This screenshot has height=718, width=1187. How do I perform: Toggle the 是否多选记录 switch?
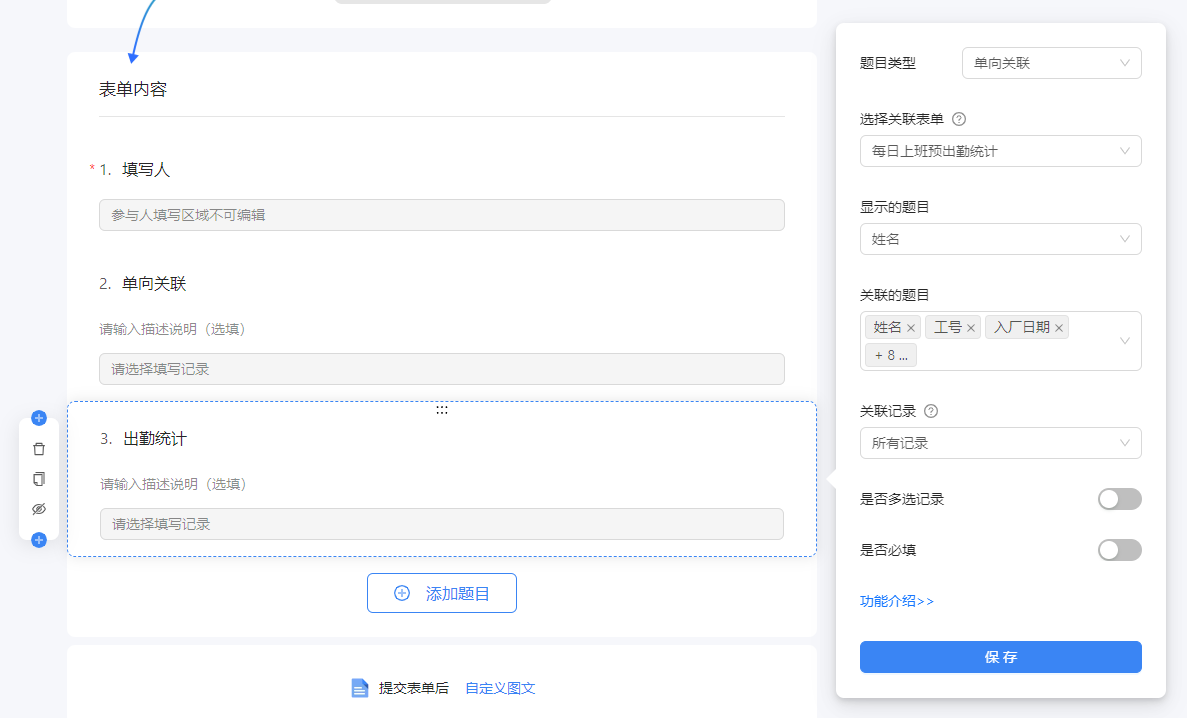click(x=1120, y=499)
